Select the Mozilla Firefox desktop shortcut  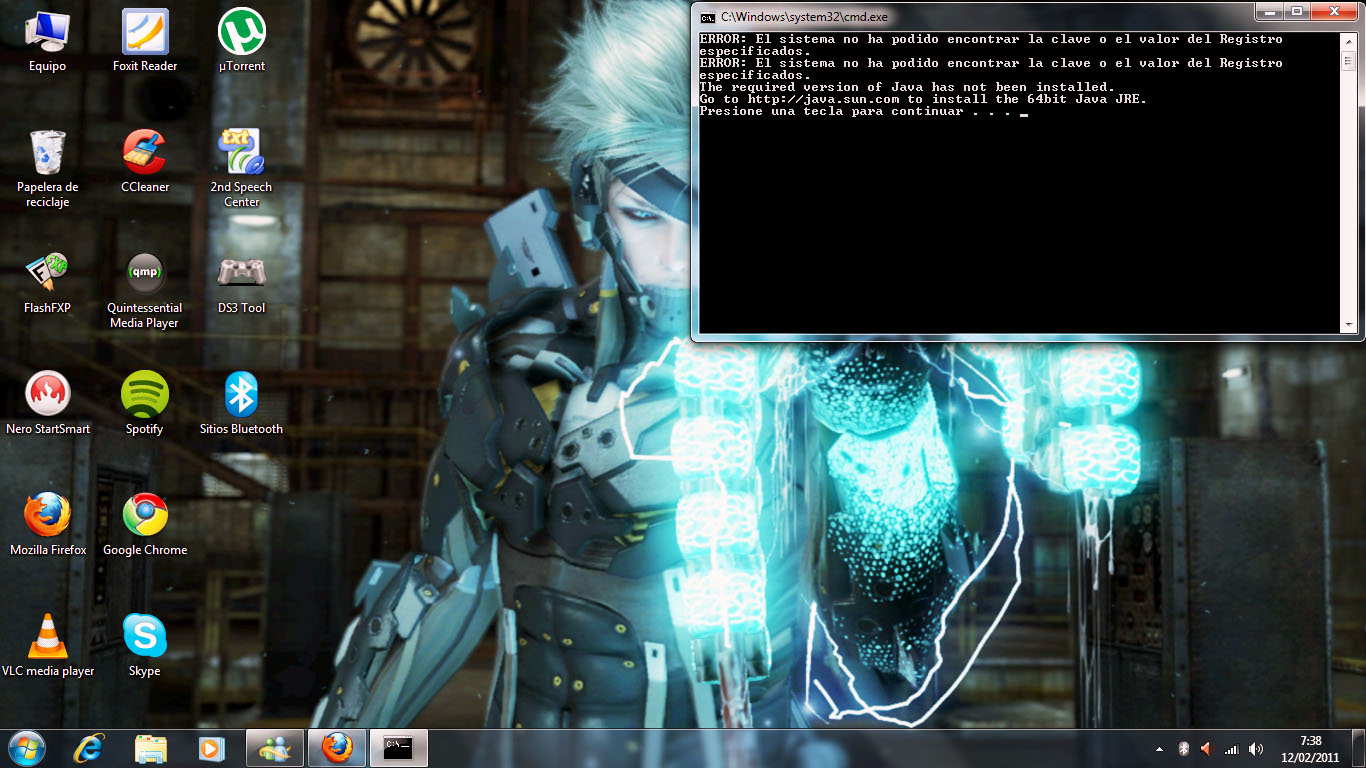[47, 525]
